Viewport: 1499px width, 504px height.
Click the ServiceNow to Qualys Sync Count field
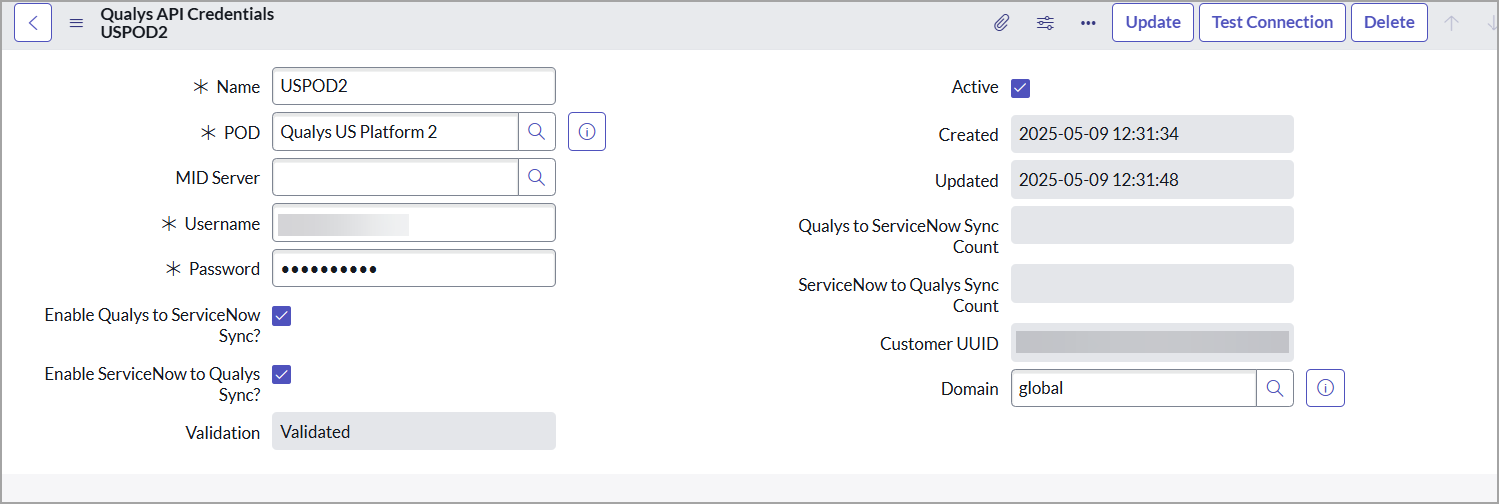point(1152,283)
